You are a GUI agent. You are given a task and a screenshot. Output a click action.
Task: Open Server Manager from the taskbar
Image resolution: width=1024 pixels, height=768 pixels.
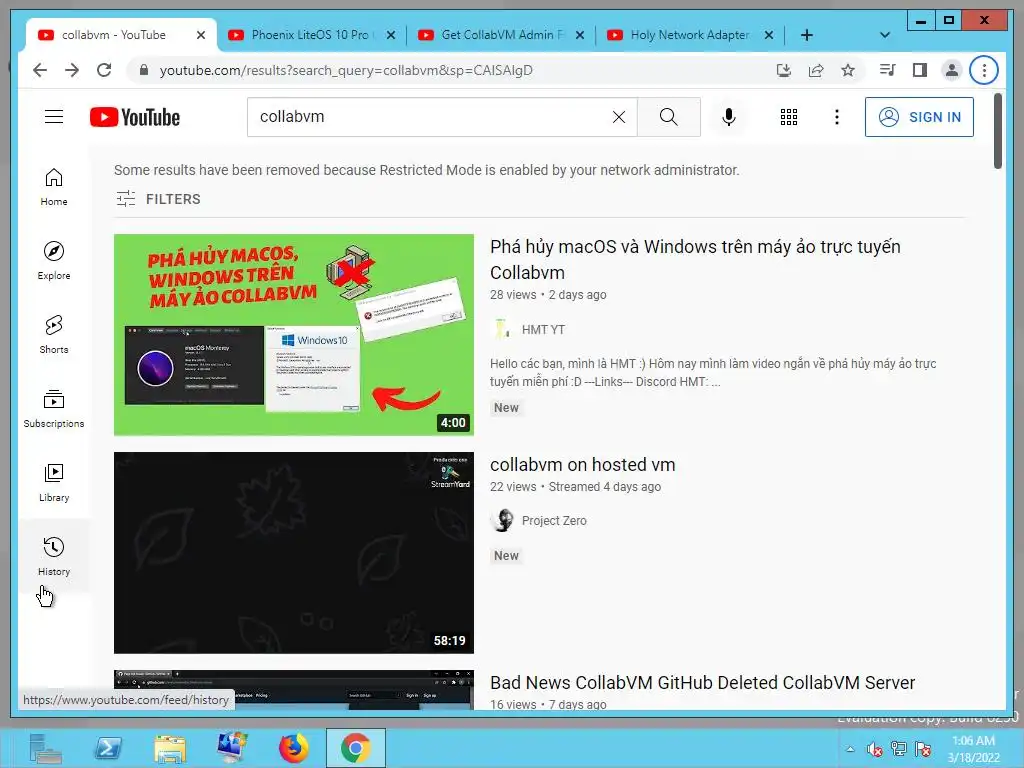pyautogui.click(x=45, y=748)
